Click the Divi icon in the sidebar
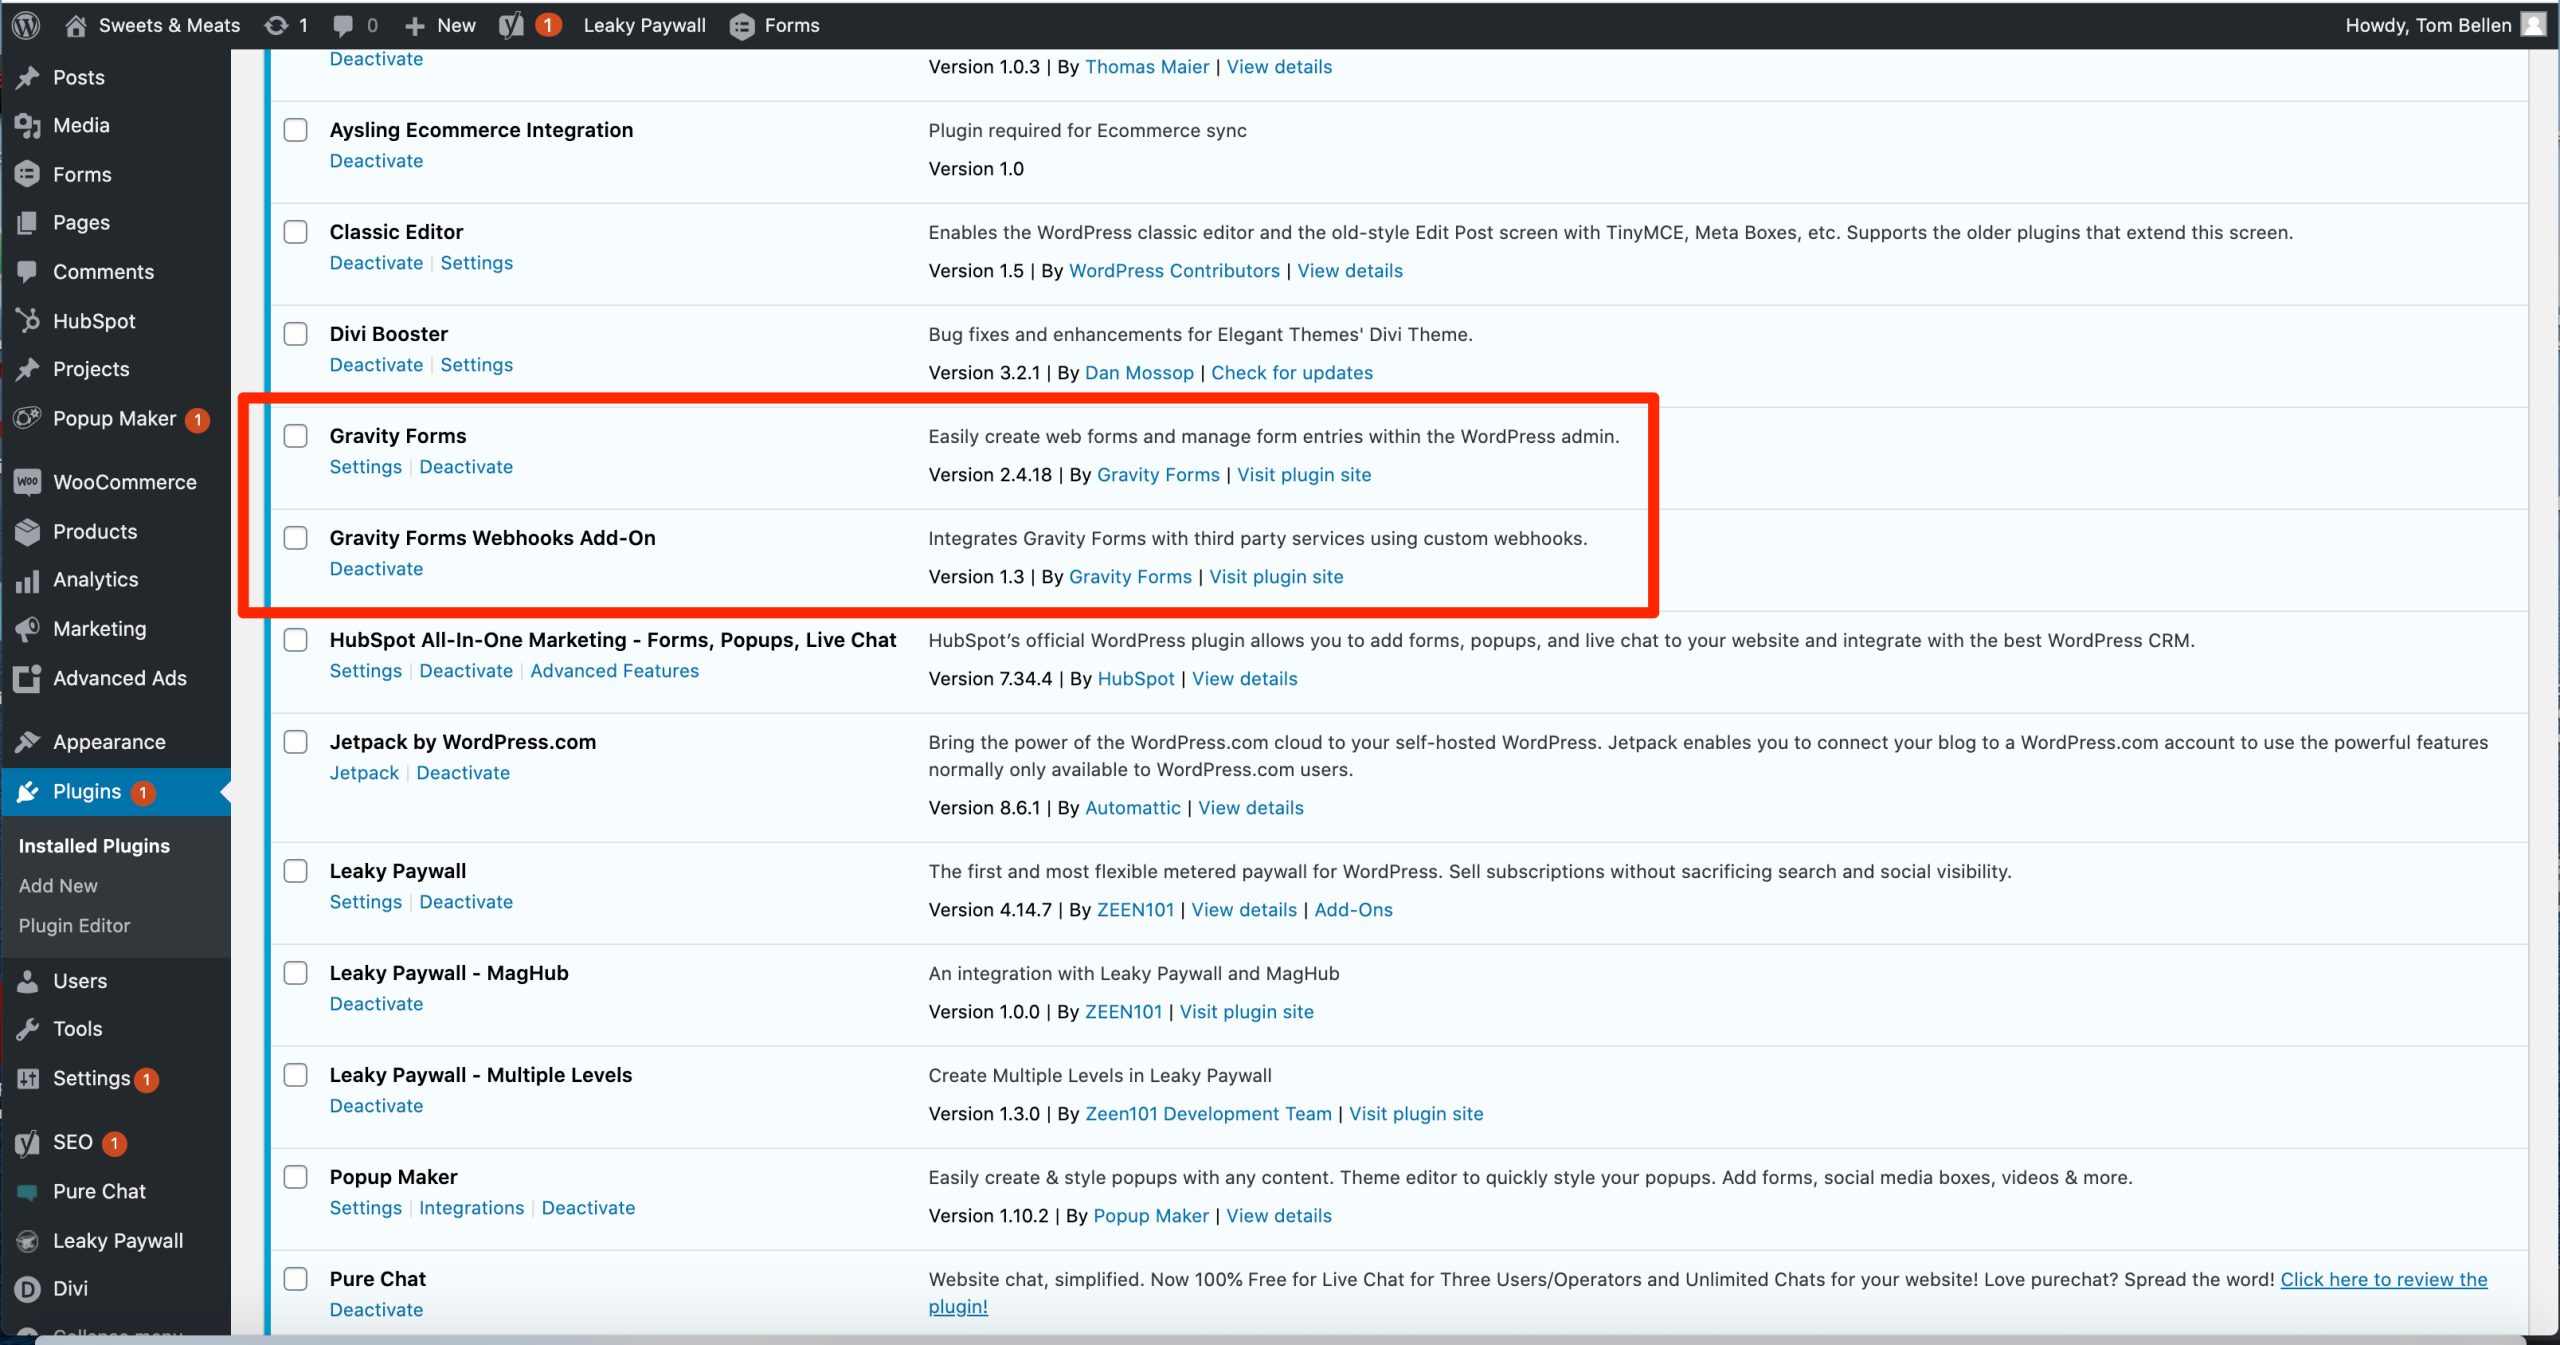The image size is (2560, 1345). click(28, 1289)
